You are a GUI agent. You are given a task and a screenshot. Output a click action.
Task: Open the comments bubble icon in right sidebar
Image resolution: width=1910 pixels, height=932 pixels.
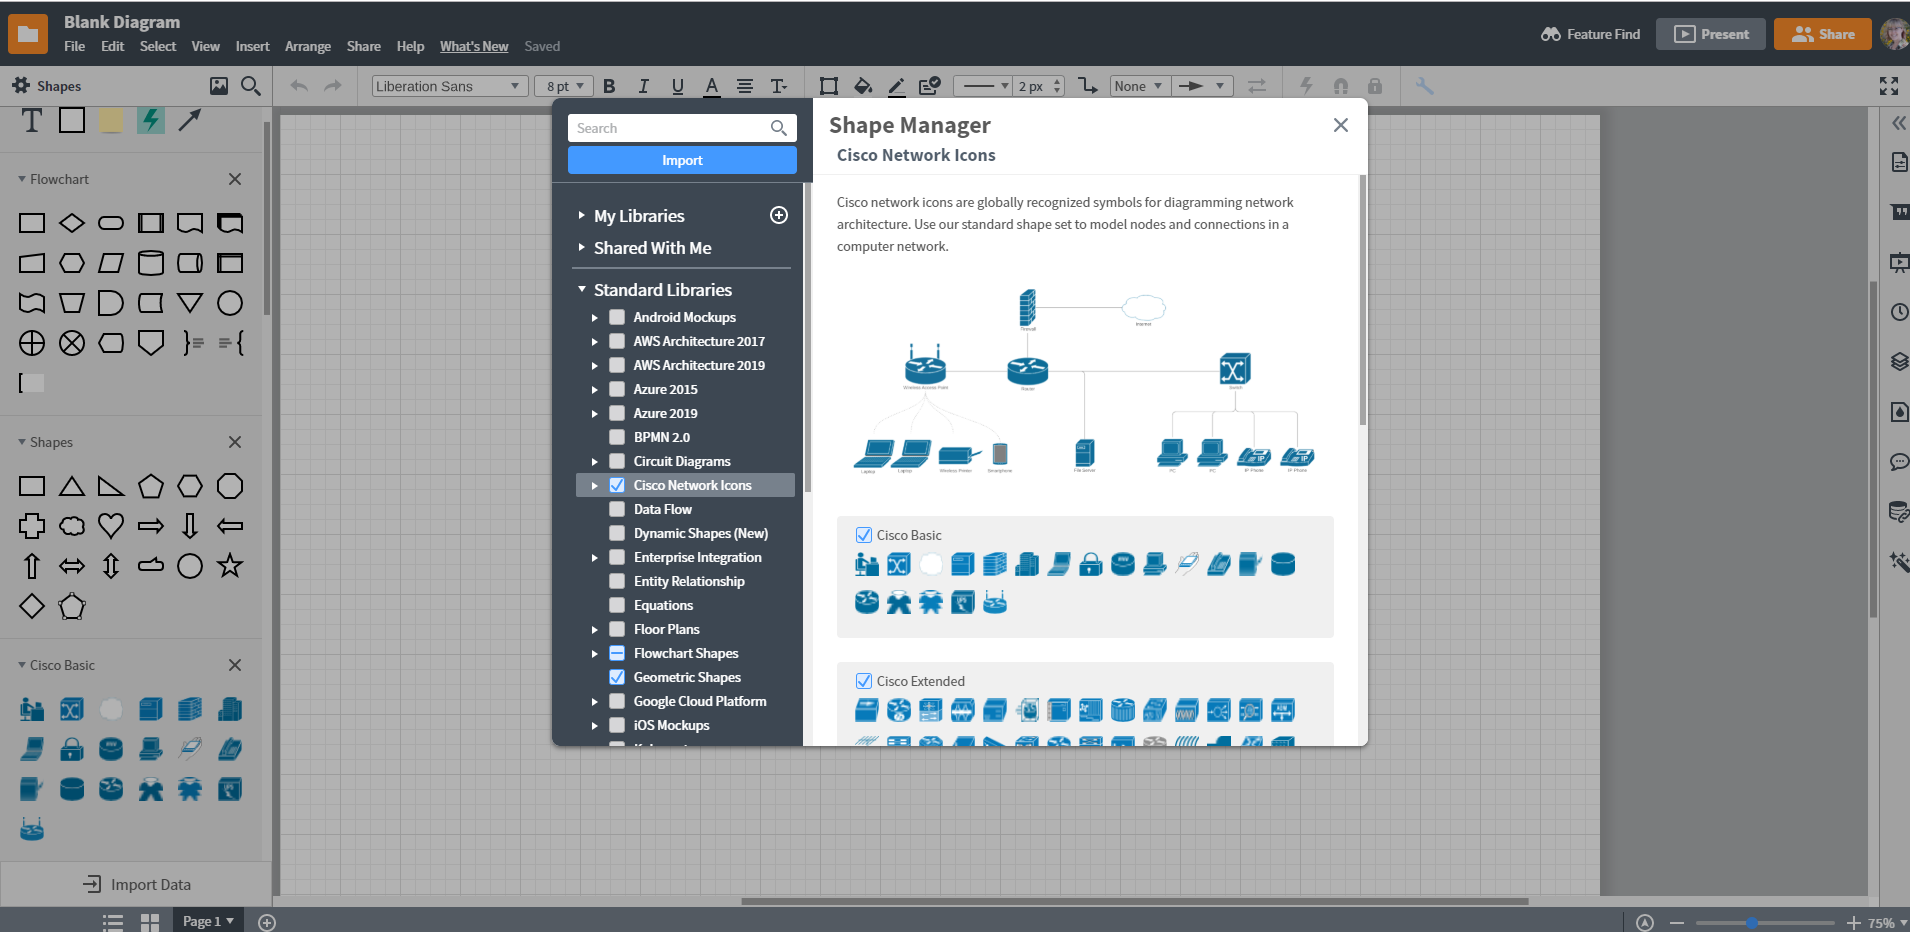pos(1900,462)
